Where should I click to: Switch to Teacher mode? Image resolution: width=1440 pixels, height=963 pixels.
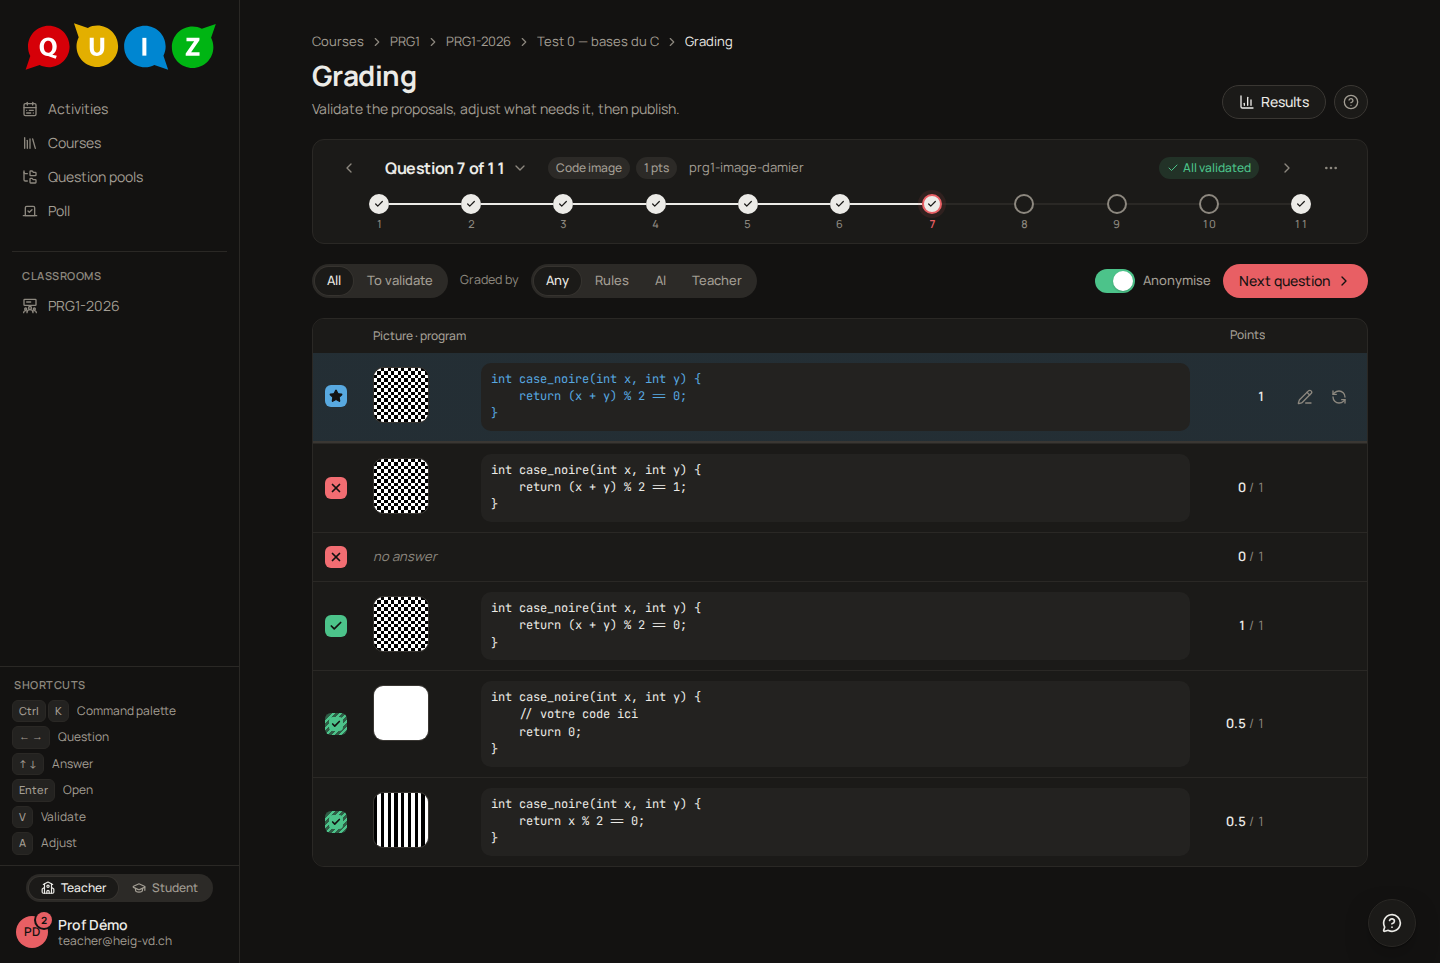[74, 888]
